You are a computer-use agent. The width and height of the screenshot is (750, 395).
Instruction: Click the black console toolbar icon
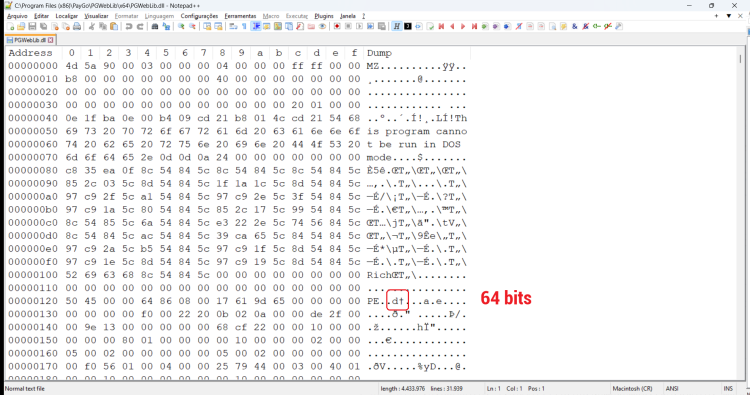point(408,26)
